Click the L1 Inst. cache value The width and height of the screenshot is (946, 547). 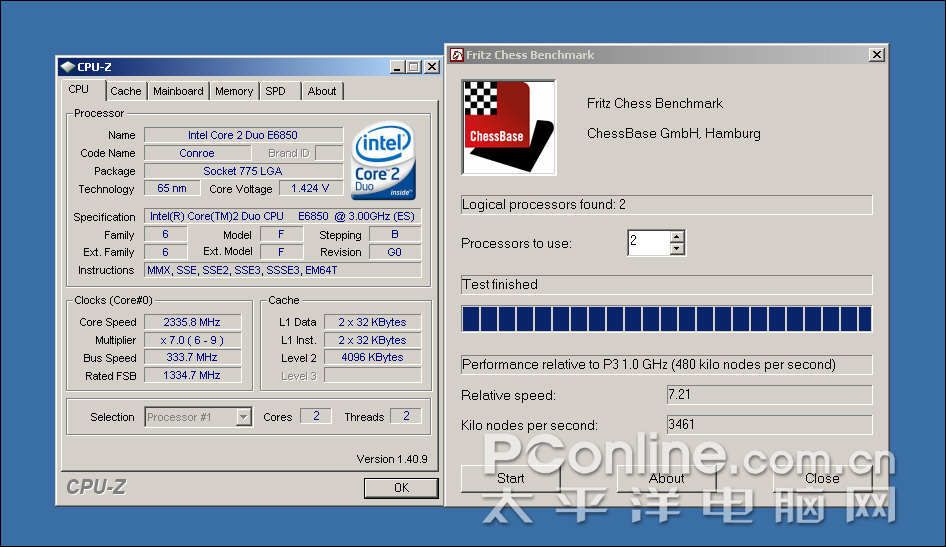coord(372,340)
